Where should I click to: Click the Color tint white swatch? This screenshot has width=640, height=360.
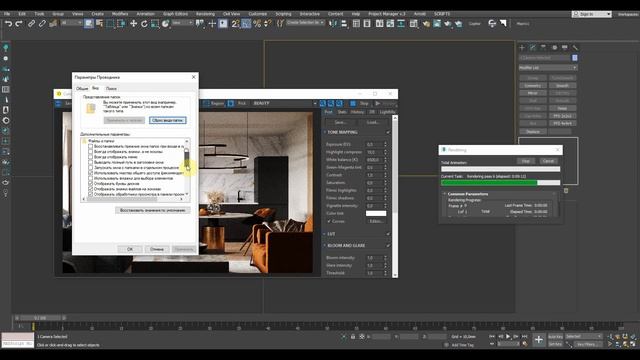click(376, 213)
